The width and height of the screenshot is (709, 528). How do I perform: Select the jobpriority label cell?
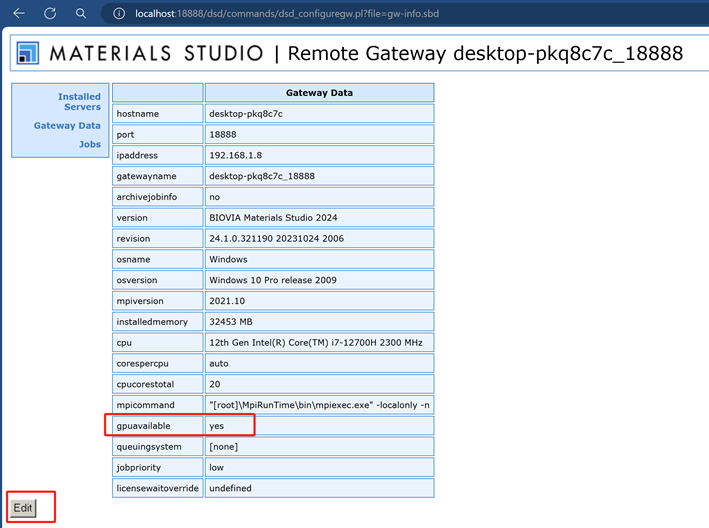tap(157, 467)
